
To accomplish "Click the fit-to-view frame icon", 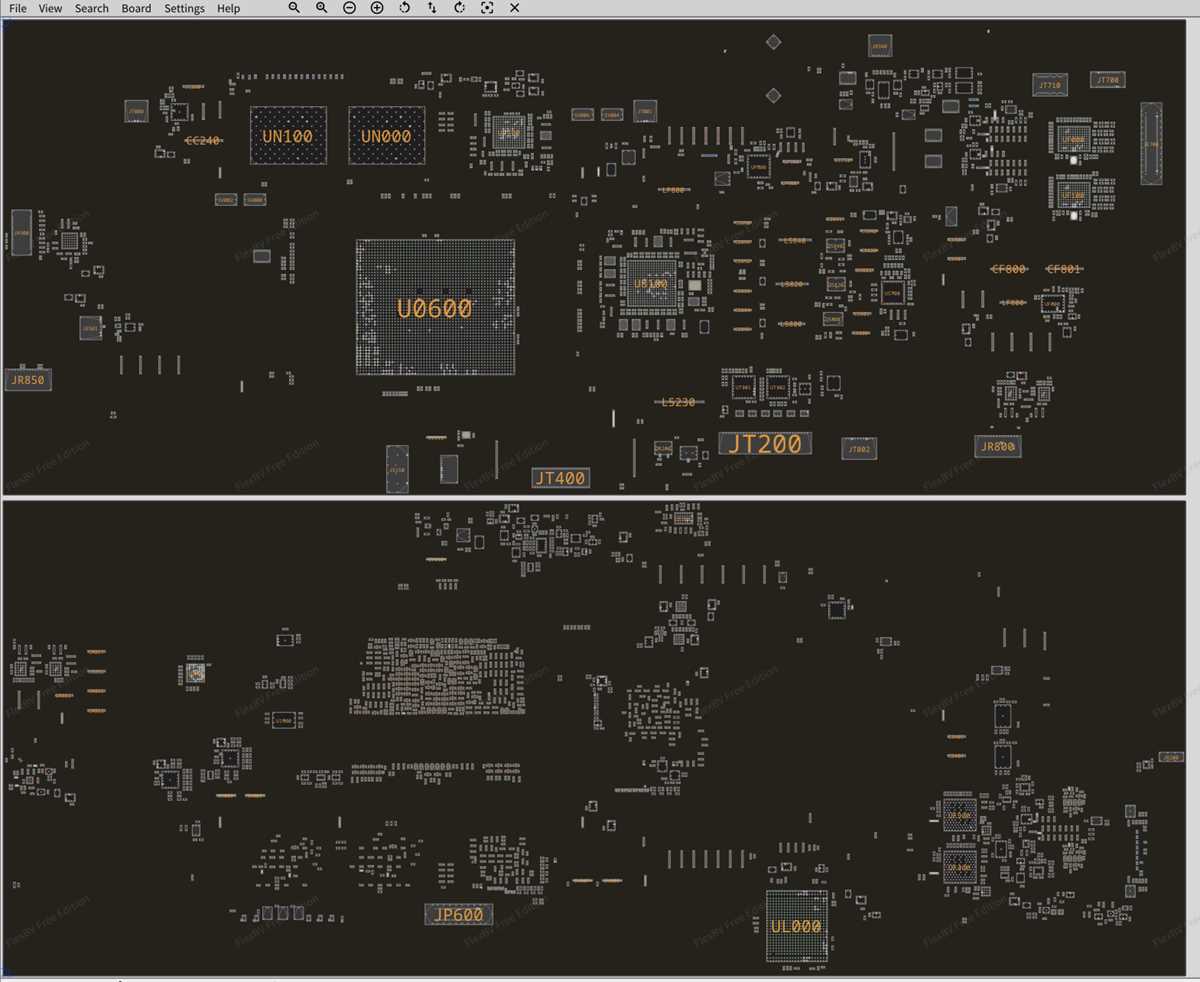I will 487,8.
